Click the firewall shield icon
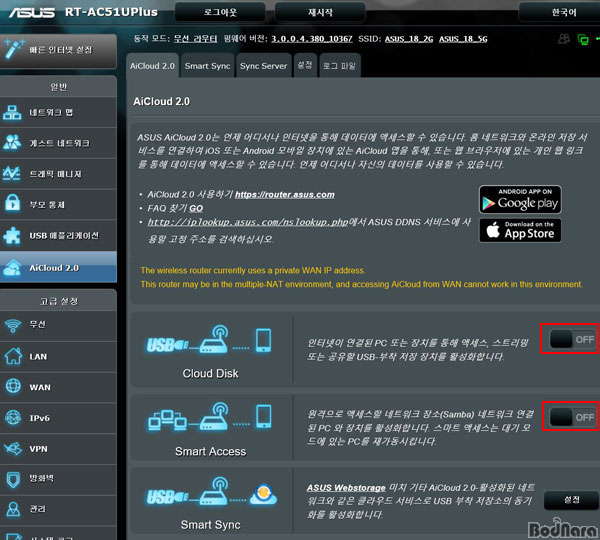The image size is (600, 540). 13,479
